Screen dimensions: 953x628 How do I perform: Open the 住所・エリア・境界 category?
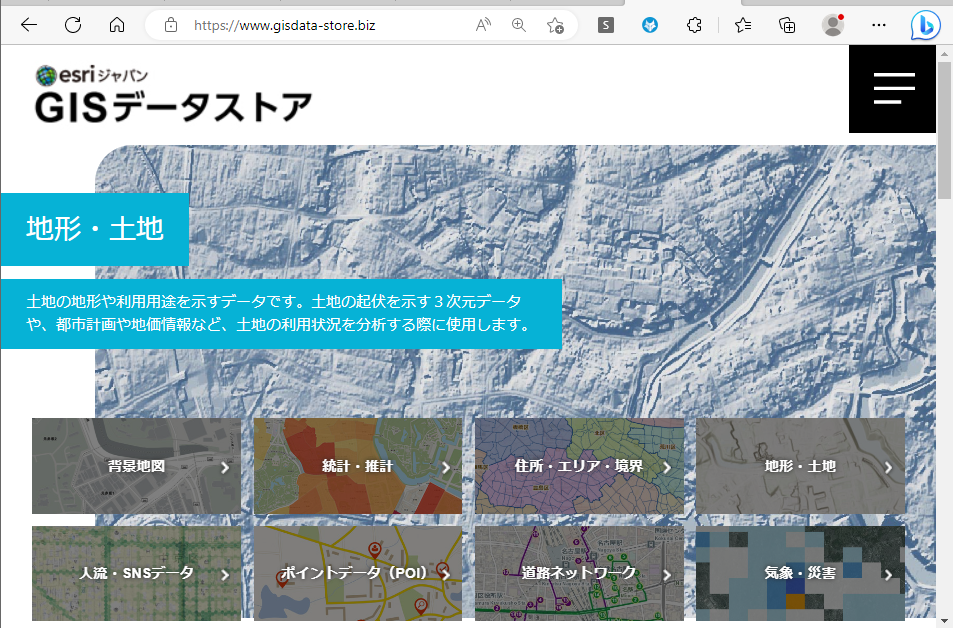pos(579,466)
